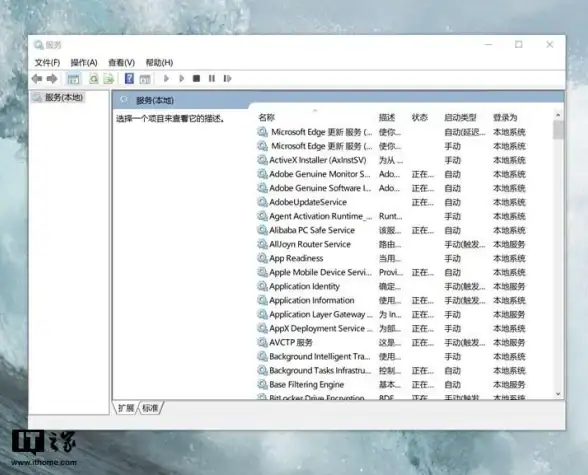Select AVCTP 服务 row

391,342
